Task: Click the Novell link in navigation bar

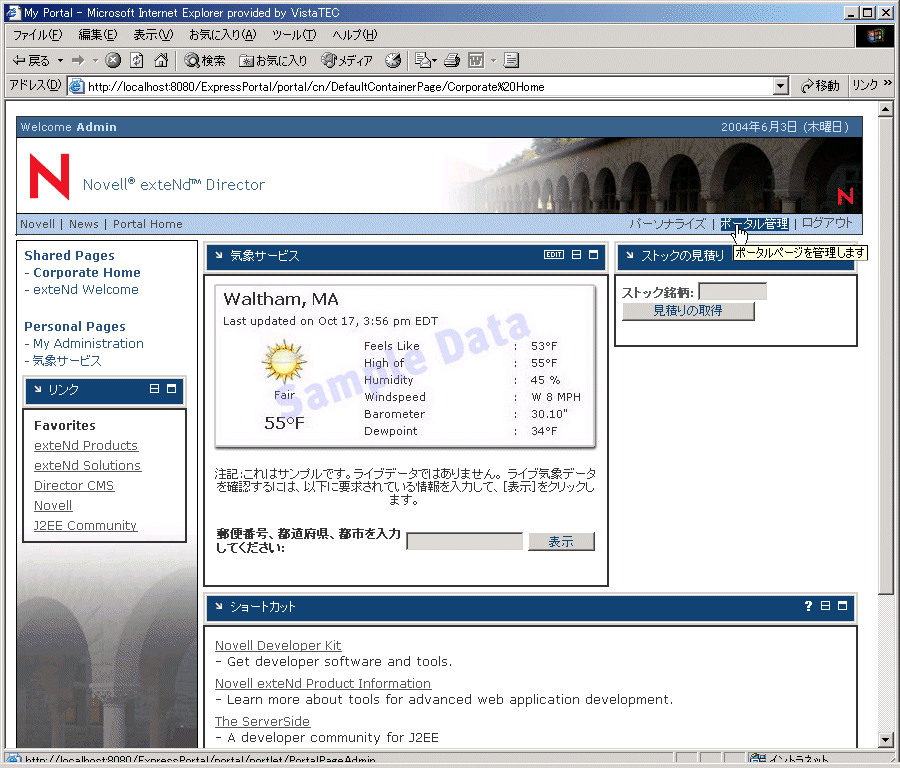Action: 37,224
